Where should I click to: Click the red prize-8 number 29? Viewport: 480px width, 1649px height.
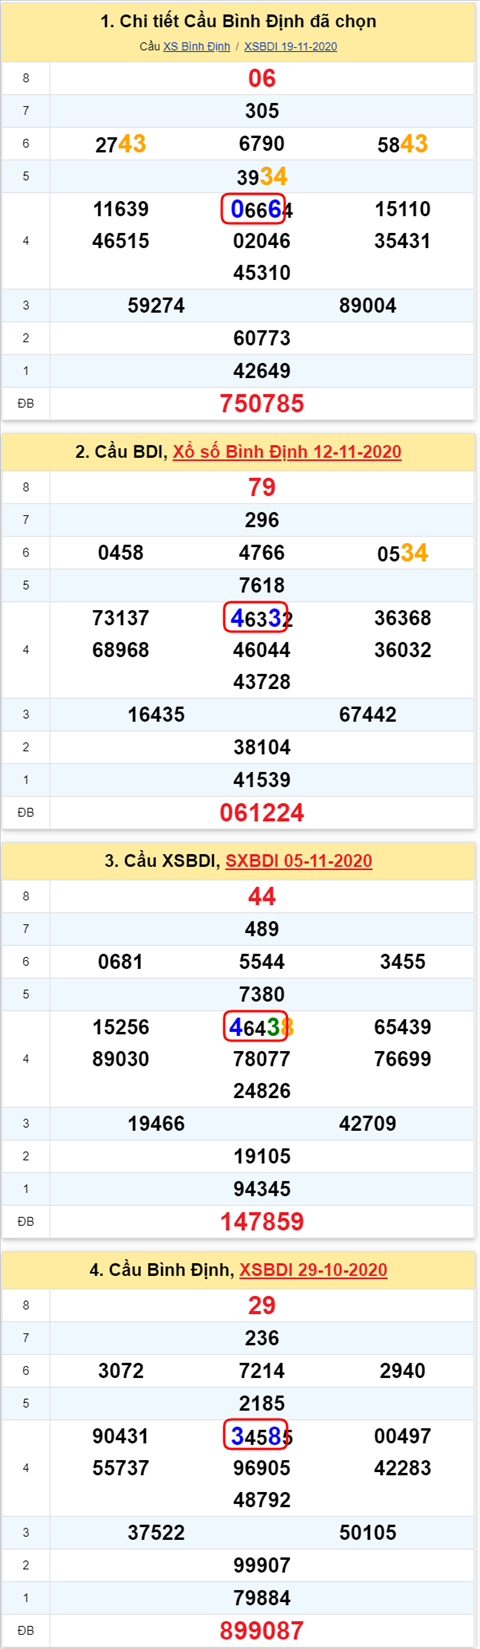click(x=262, y=1305)
